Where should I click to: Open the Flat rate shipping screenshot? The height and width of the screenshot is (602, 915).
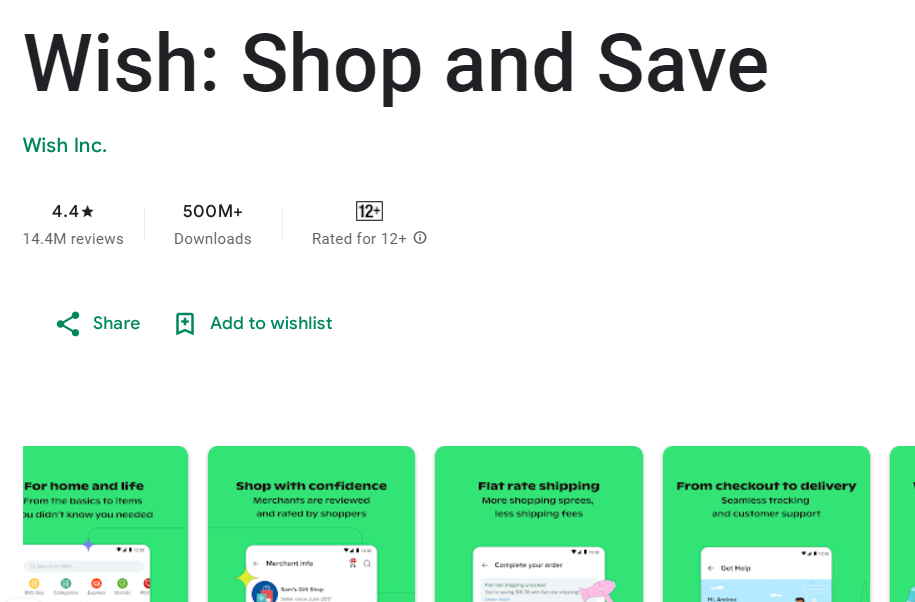click(x=539, y=524)
